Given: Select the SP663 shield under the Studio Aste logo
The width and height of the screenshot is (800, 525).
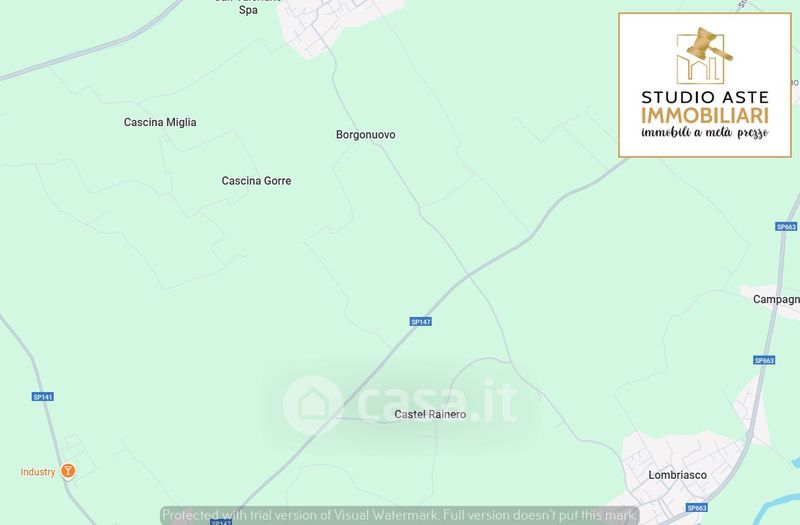Looking at the screenshot, I should point(786,227).
